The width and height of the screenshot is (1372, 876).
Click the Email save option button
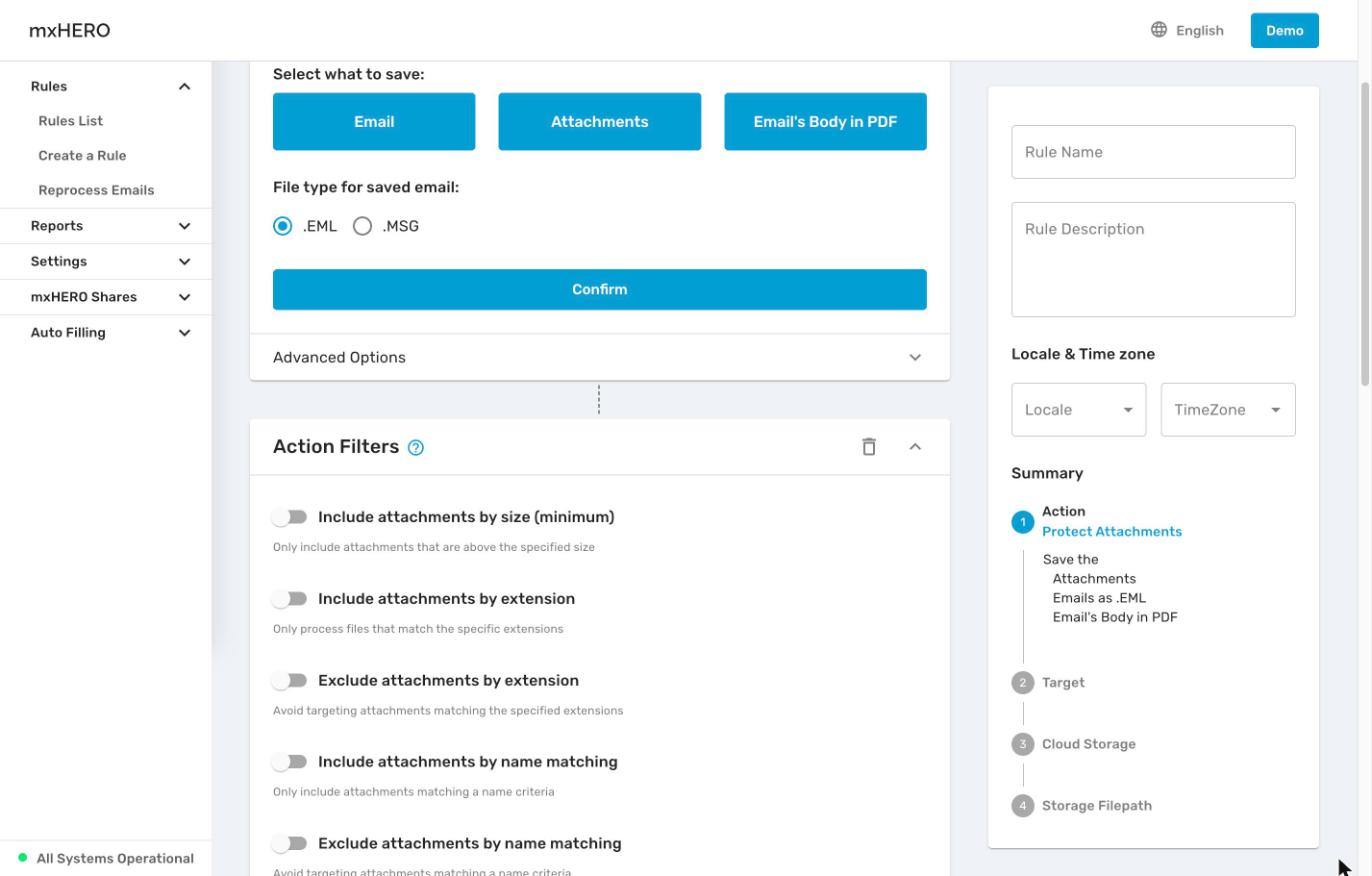click(x=374, y=122)
